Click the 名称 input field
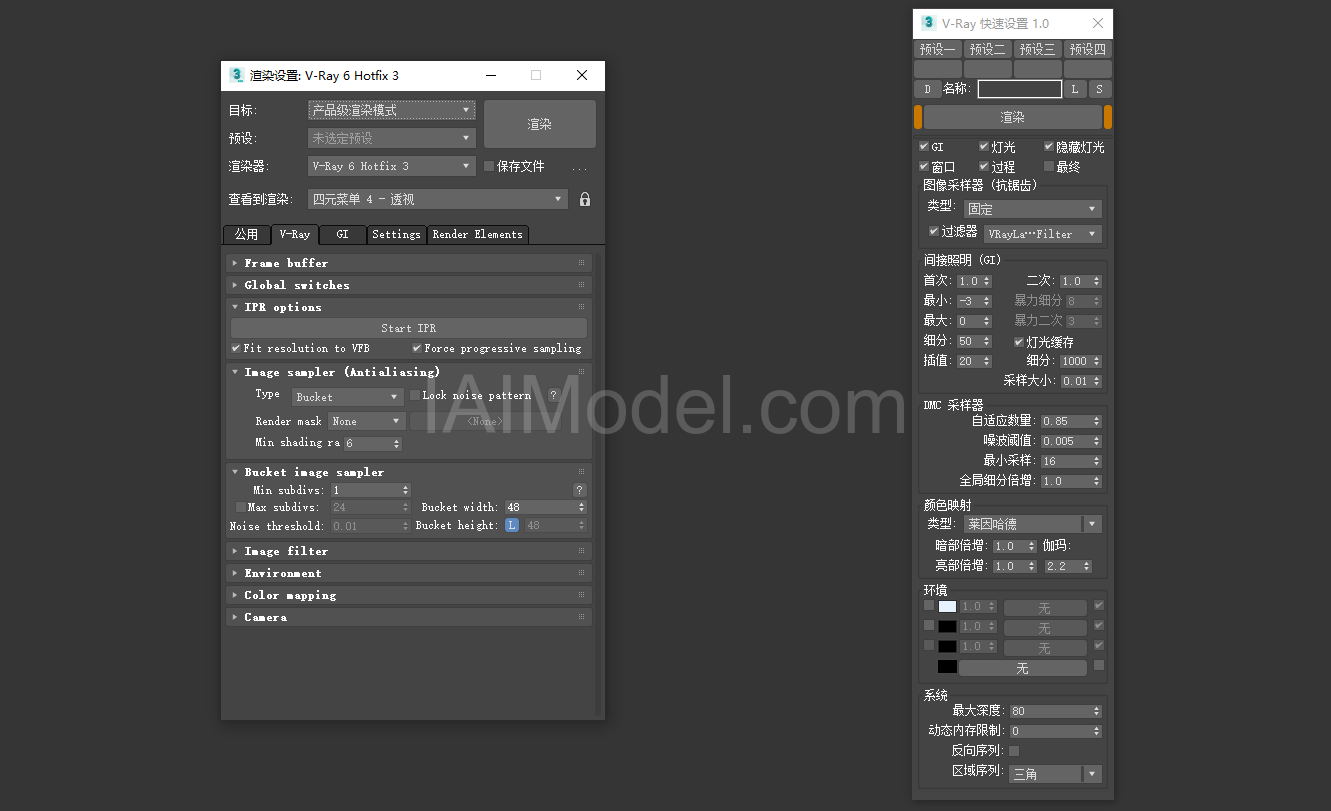1331x811 pixels. [1020, 89]
